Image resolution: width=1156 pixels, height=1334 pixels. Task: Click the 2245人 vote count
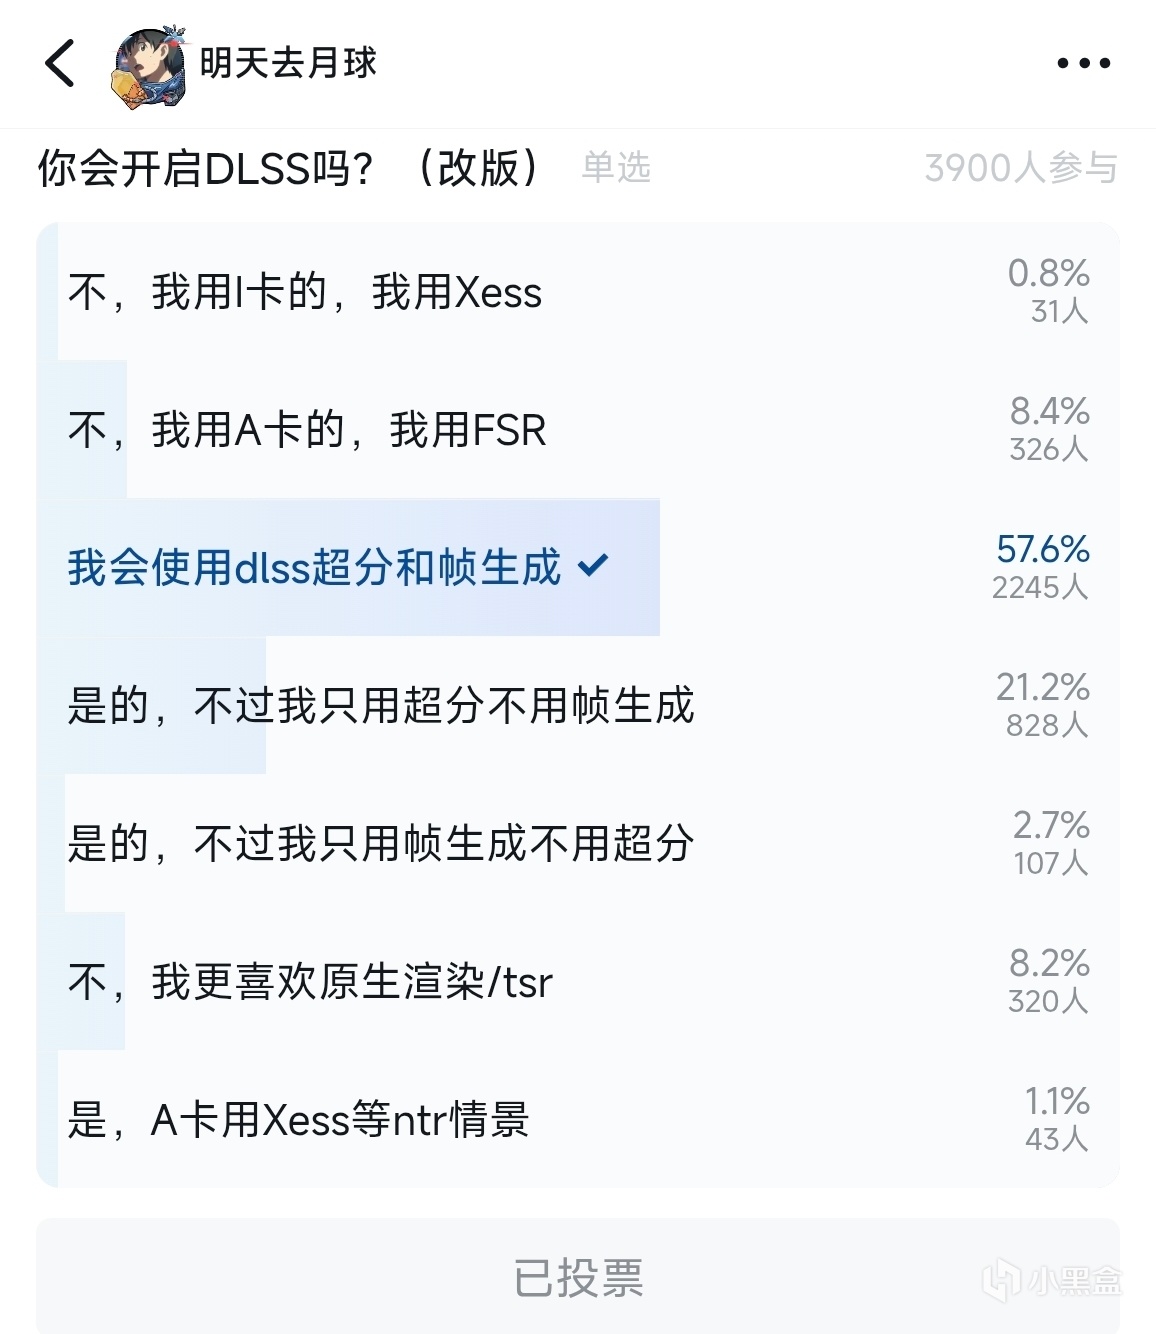pos(1039,587)
